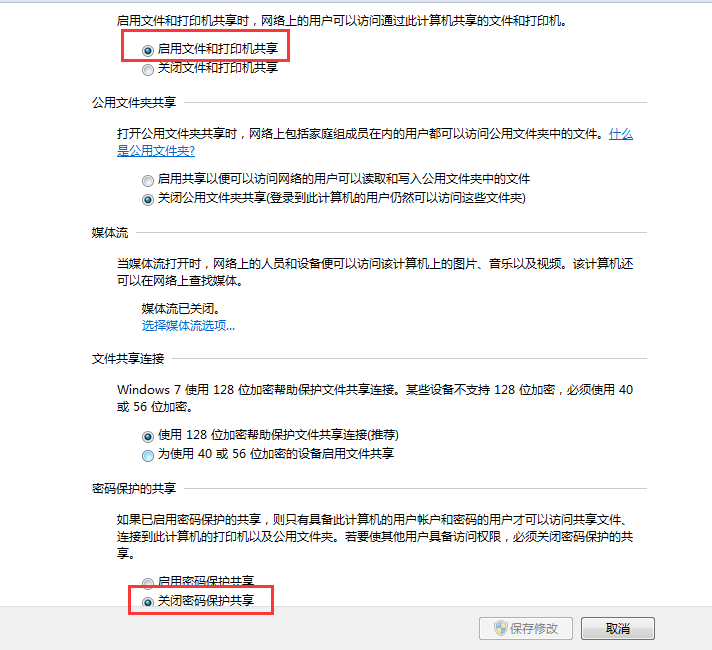Click the 取消 button
Viewport: 712px width, 650px height.
(x=618, y=629)
